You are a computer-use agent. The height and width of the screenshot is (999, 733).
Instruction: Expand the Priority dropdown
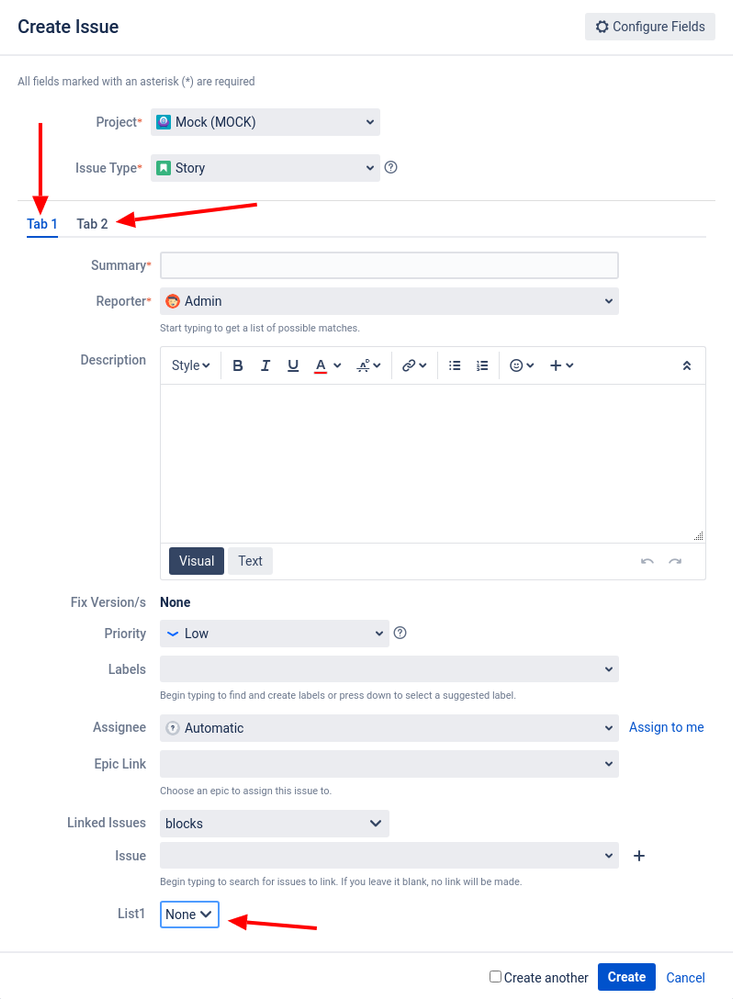coord(274,633)
